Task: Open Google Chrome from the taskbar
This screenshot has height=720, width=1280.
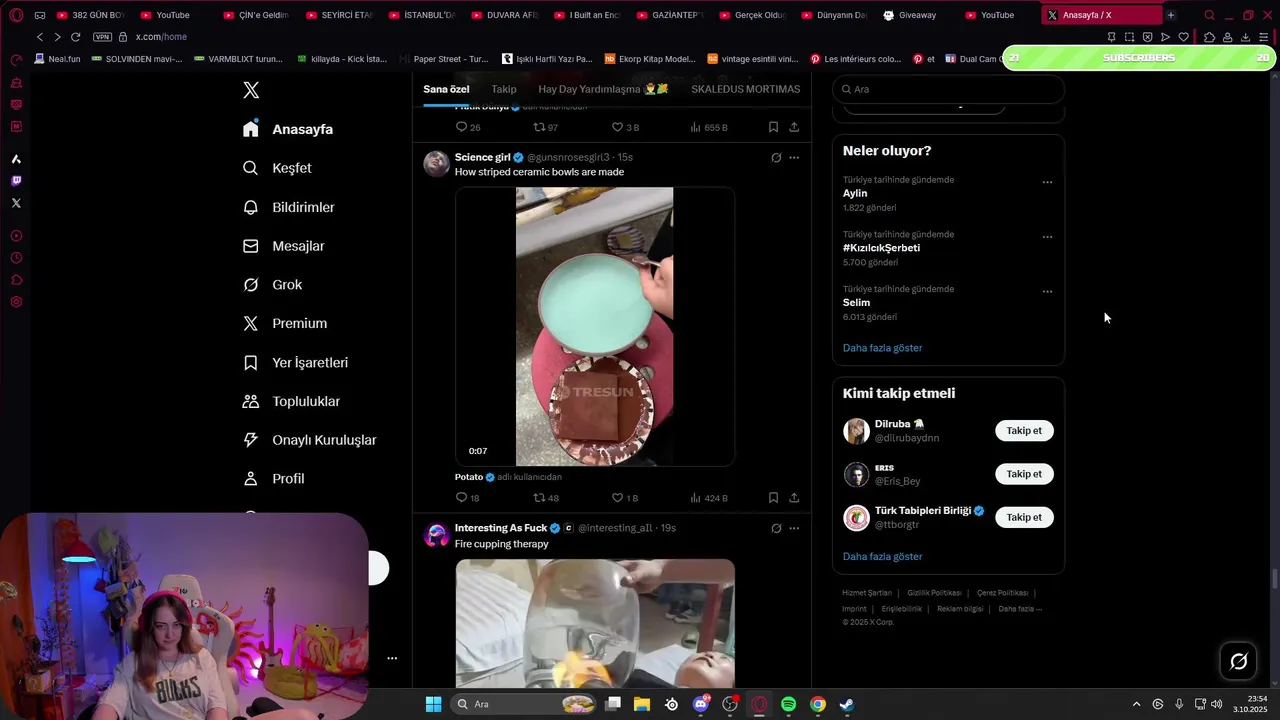Action: click(818, 704)
